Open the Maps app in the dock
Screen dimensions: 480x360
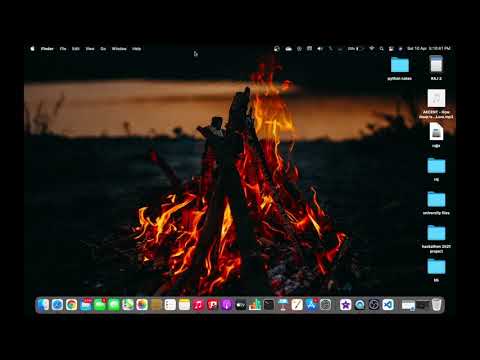128,305
